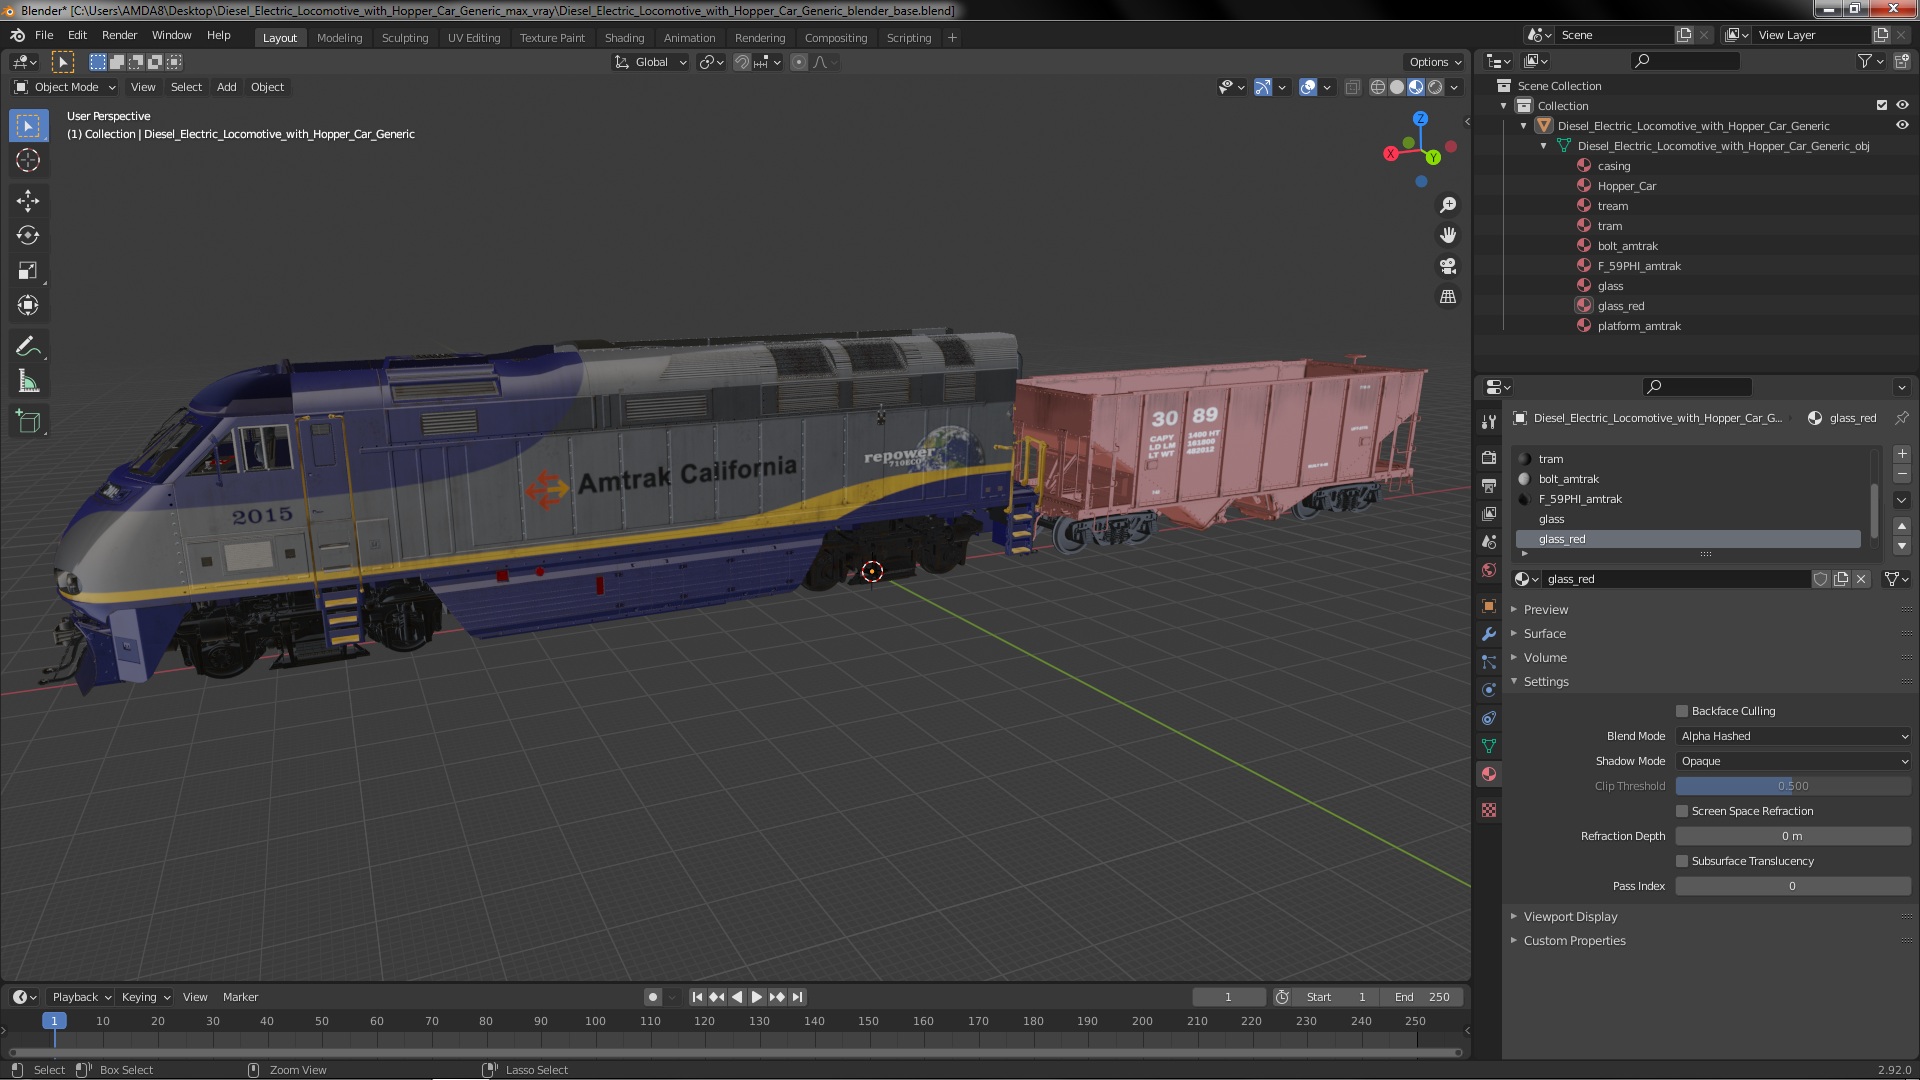Screen dimensions: 1920x1080
Task: Click the pan view hand icon
Action: 1447,235
